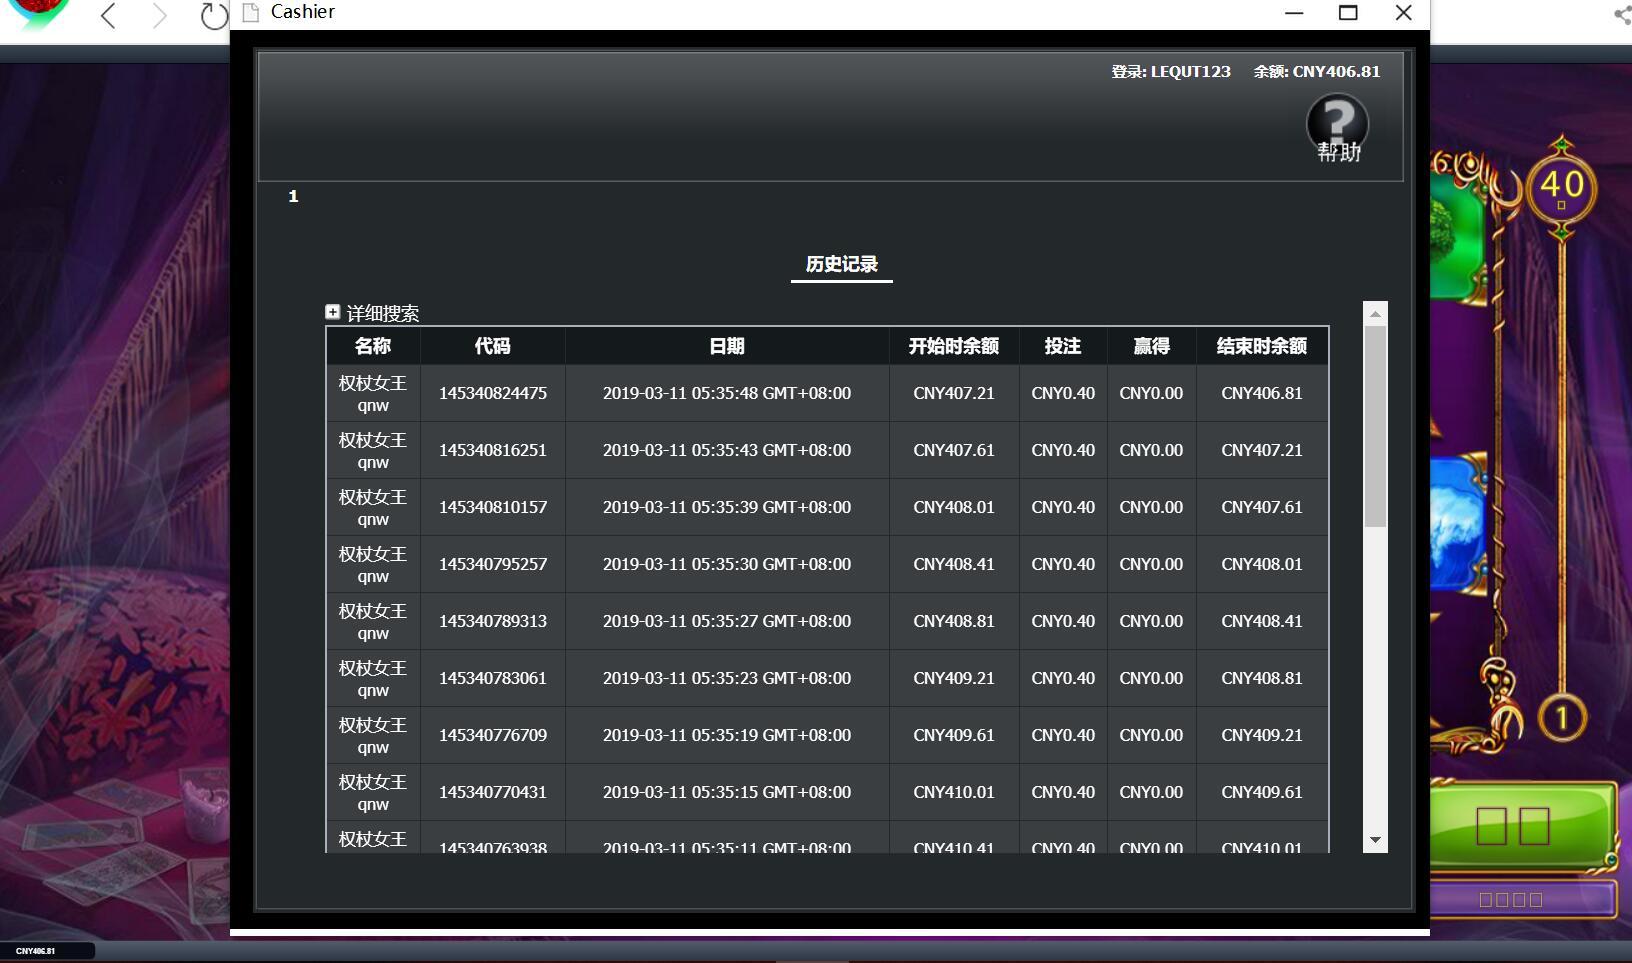Click 权杖女王 qnw in row with code 145340824475
This screenshot has height=963, width=1632.
point(373,393)
